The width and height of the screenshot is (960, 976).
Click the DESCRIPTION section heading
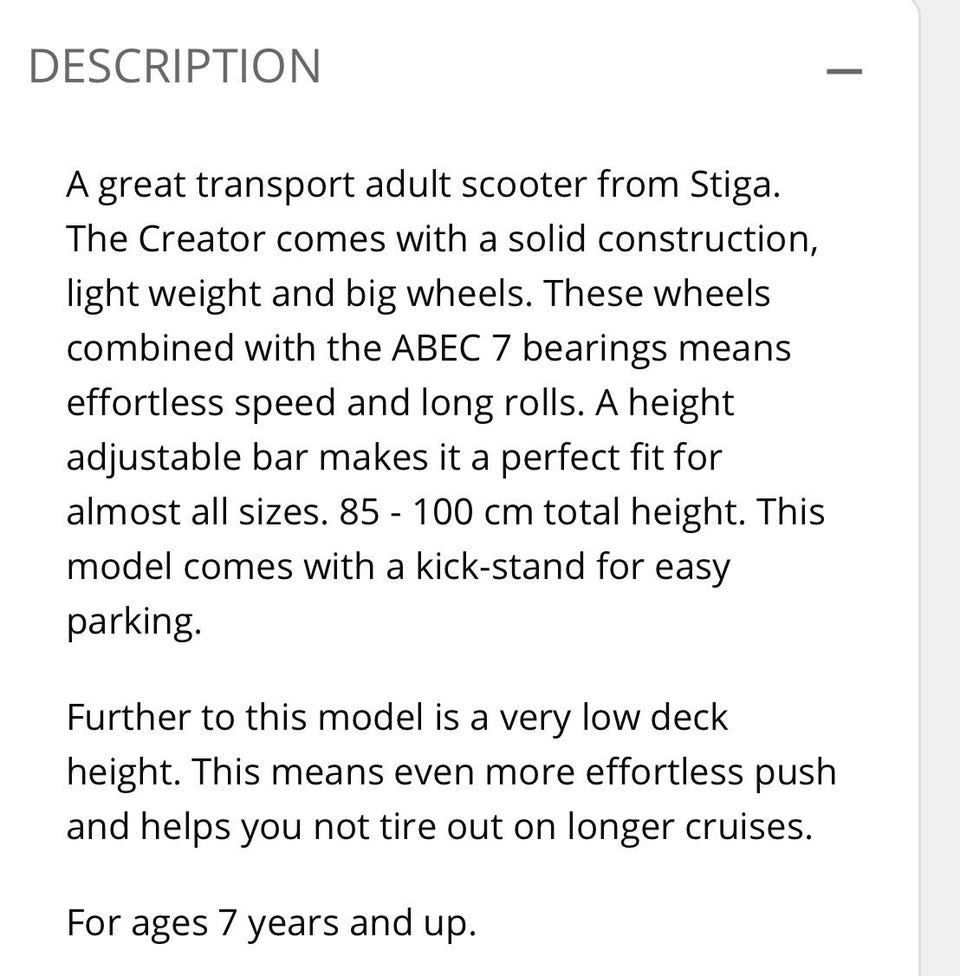(175, 66)
